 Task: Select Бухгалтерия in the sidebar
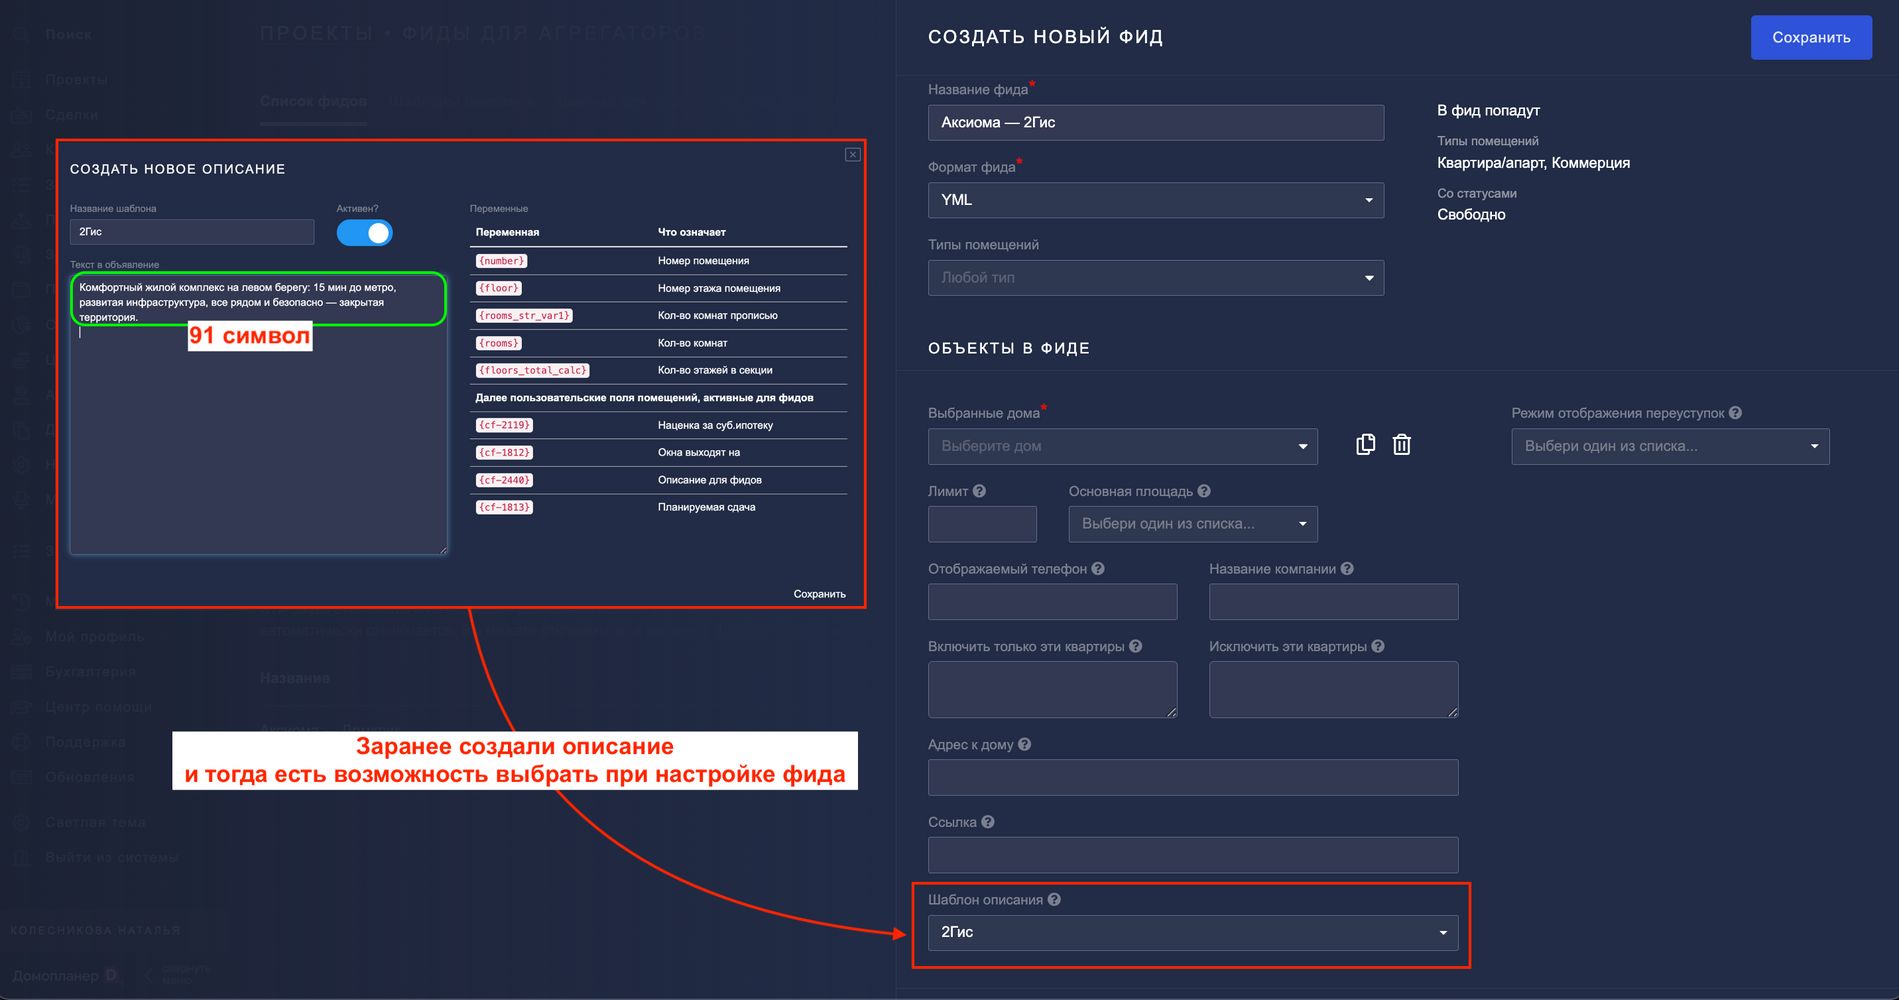[x=91, y=671]
